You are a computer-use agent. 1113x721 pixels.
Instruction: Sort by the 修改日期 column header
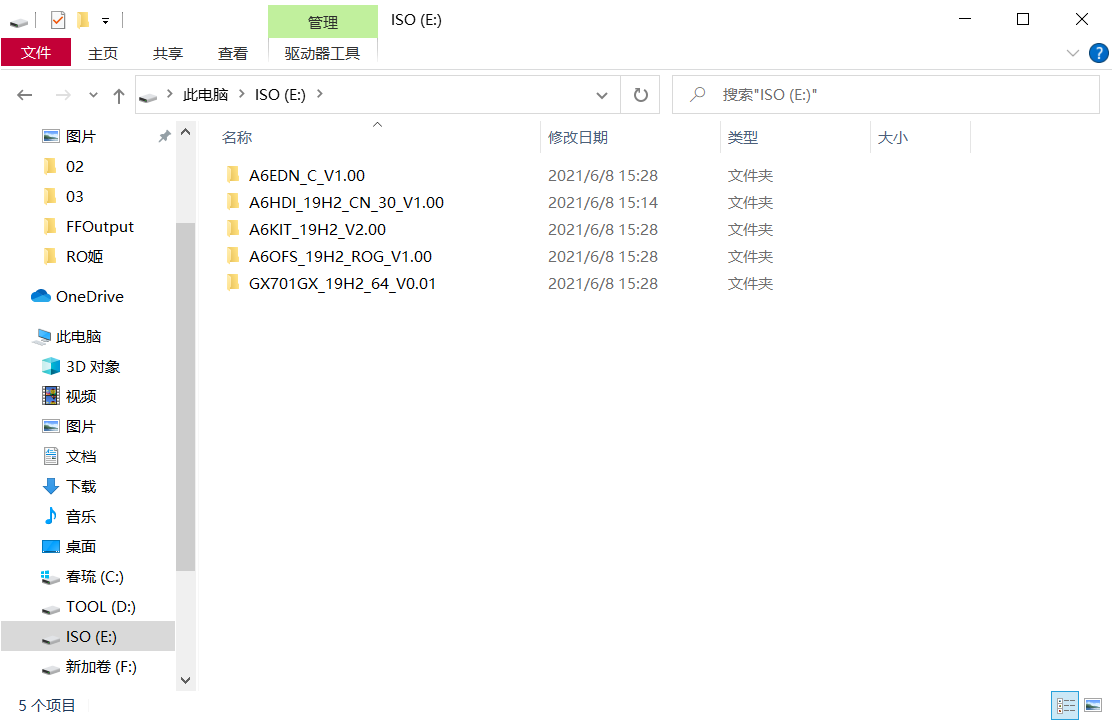pyautogui.click(x=577, y=138)
